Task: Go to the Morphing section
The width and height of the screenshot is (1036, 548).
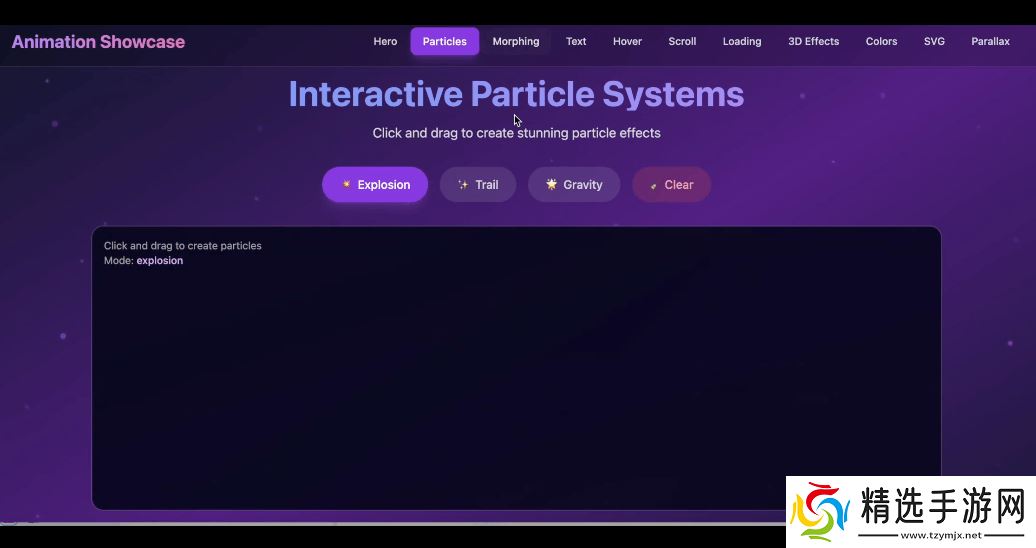Action: coord(516,42)
